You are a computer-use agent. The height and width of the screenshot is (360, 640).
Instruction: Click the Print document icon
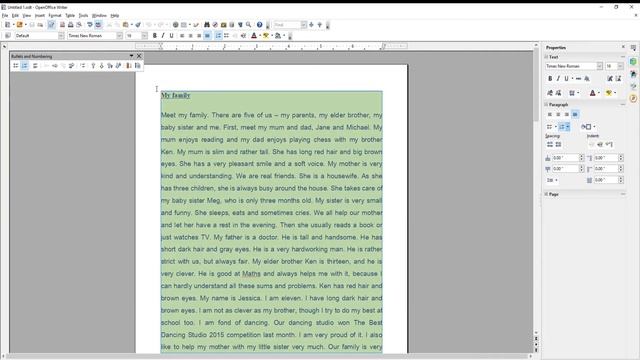pyautogui.click(x=71, y=25)
